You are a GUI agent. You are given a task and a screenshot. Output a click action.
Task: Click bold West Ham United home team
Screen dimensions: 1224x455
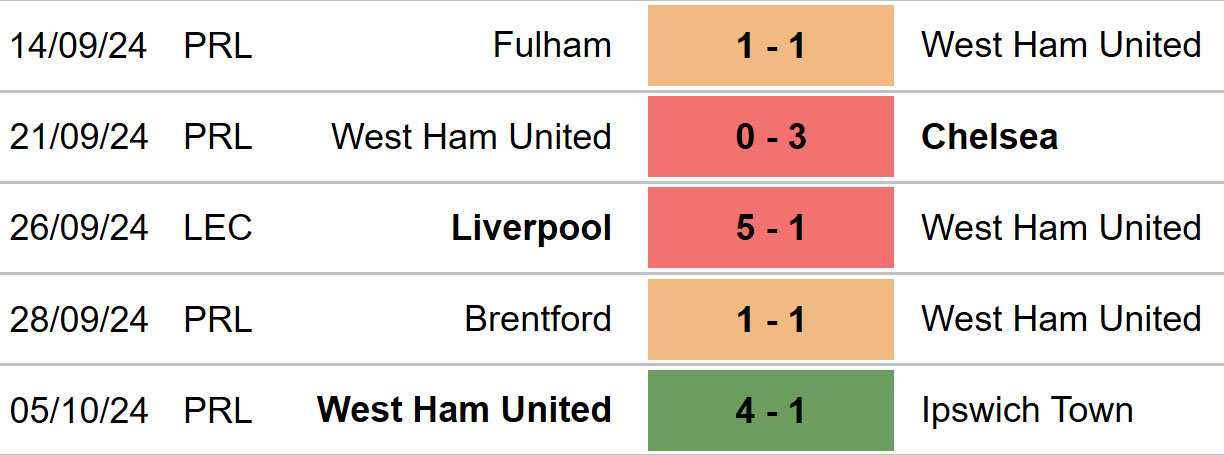pos(464,410)
